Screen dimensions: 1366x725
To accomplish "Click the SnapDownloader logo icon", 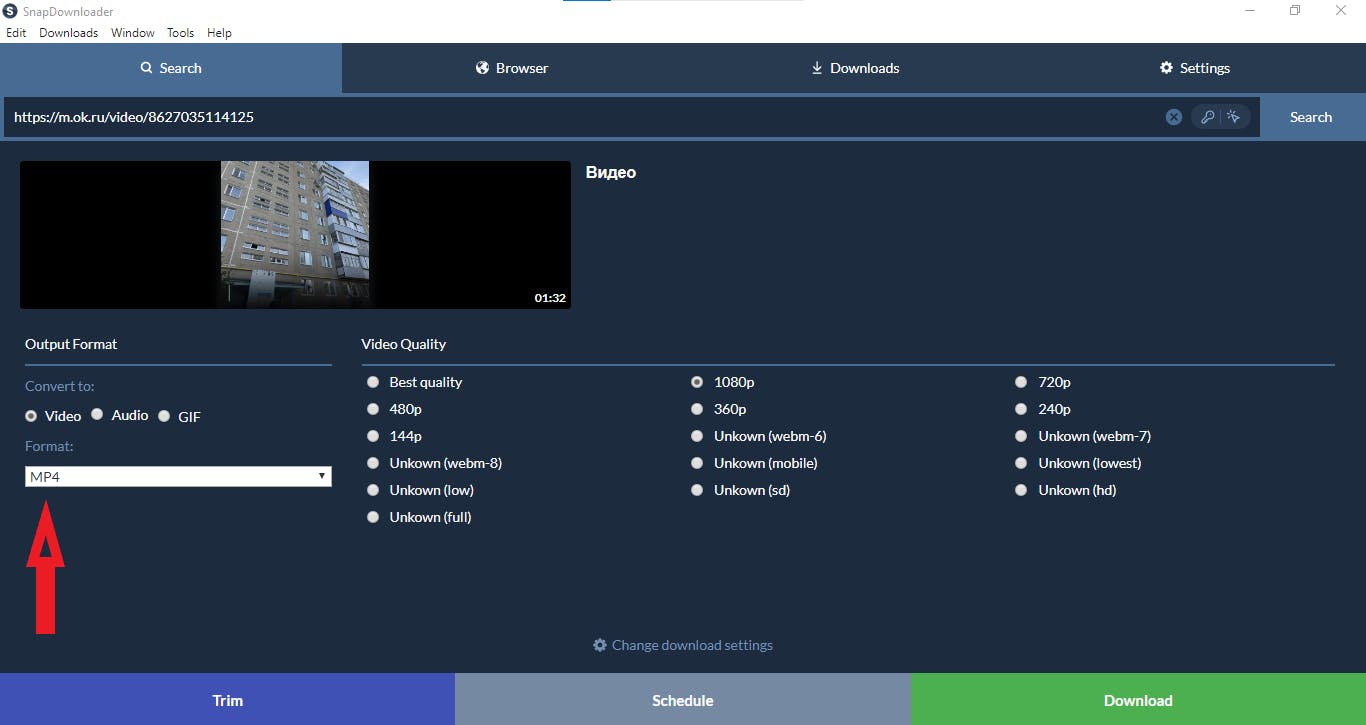I will [11, 11].
